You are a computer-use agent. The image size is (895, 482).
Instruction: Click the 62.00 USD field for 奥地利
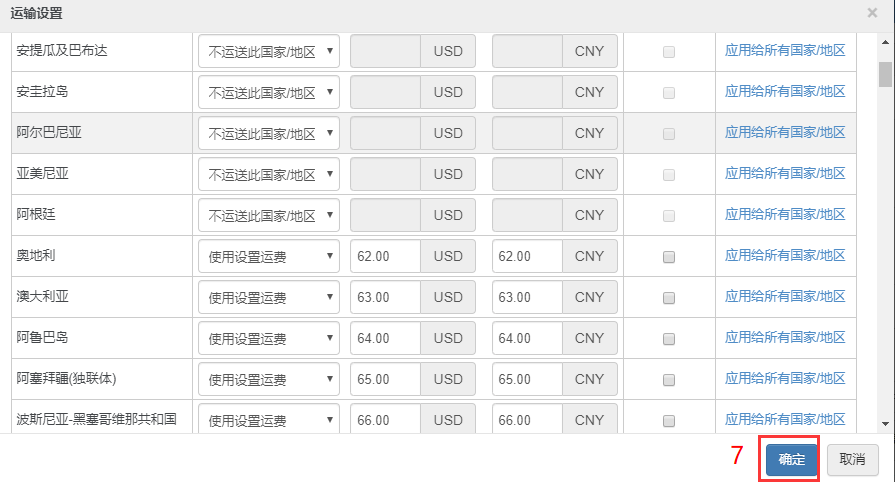tap(385, 256)
